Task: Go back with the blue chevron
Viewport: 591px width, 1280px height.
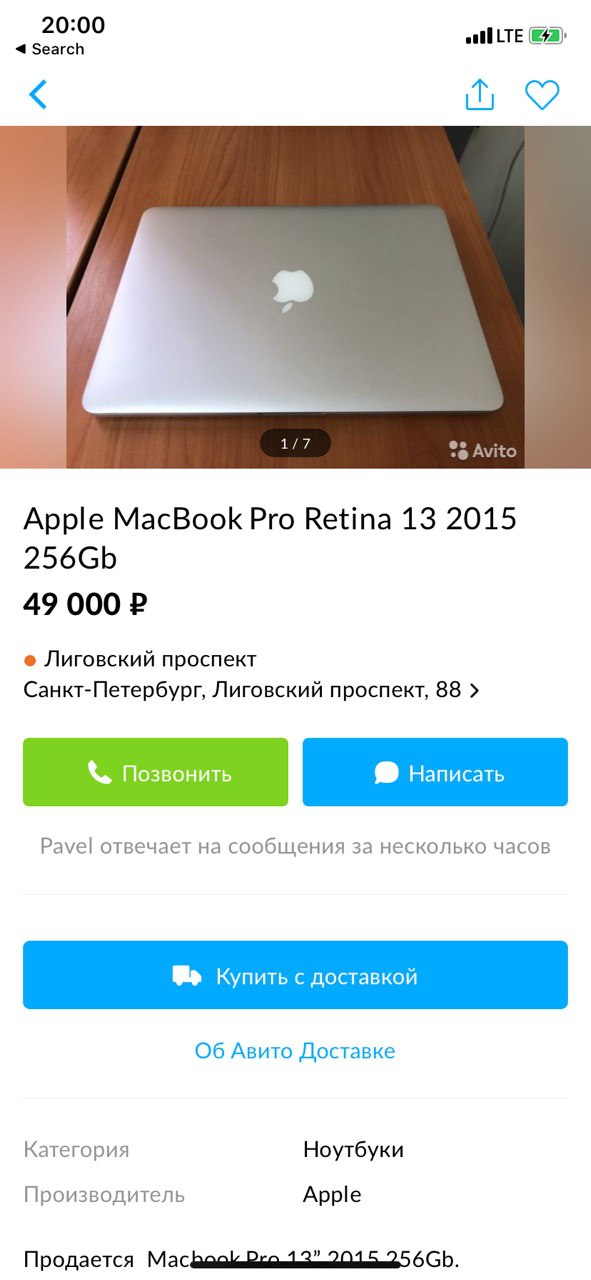Action: (38, 95)
